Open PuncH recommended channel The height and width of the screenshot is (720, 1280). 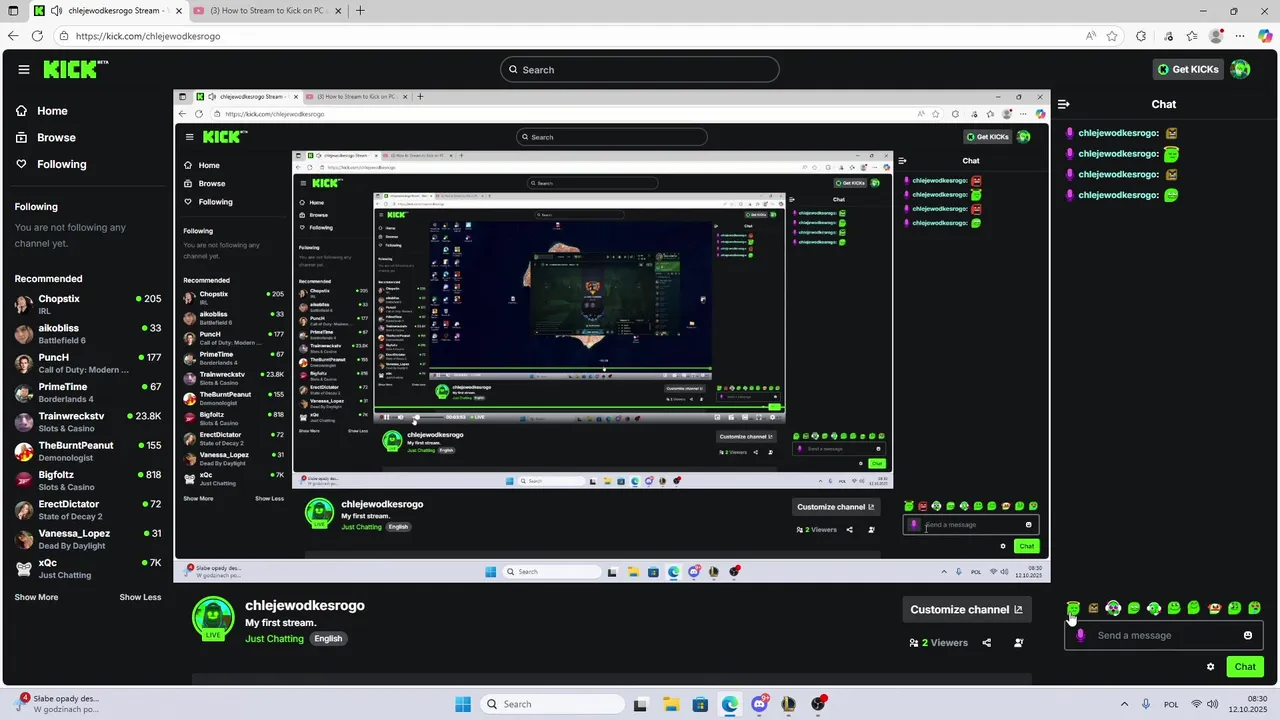coord(88,363)
